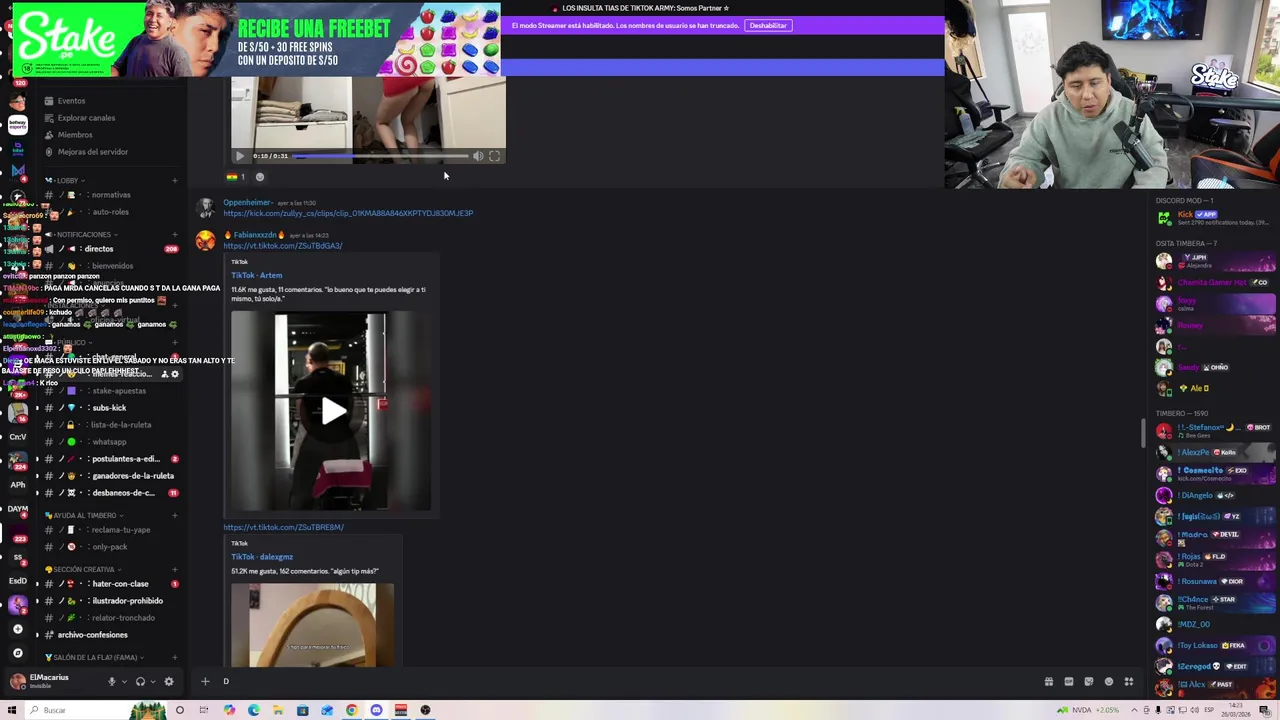Seek within the top video progress bar
This screenshot has height=720, width=1280.
(382, 156)
